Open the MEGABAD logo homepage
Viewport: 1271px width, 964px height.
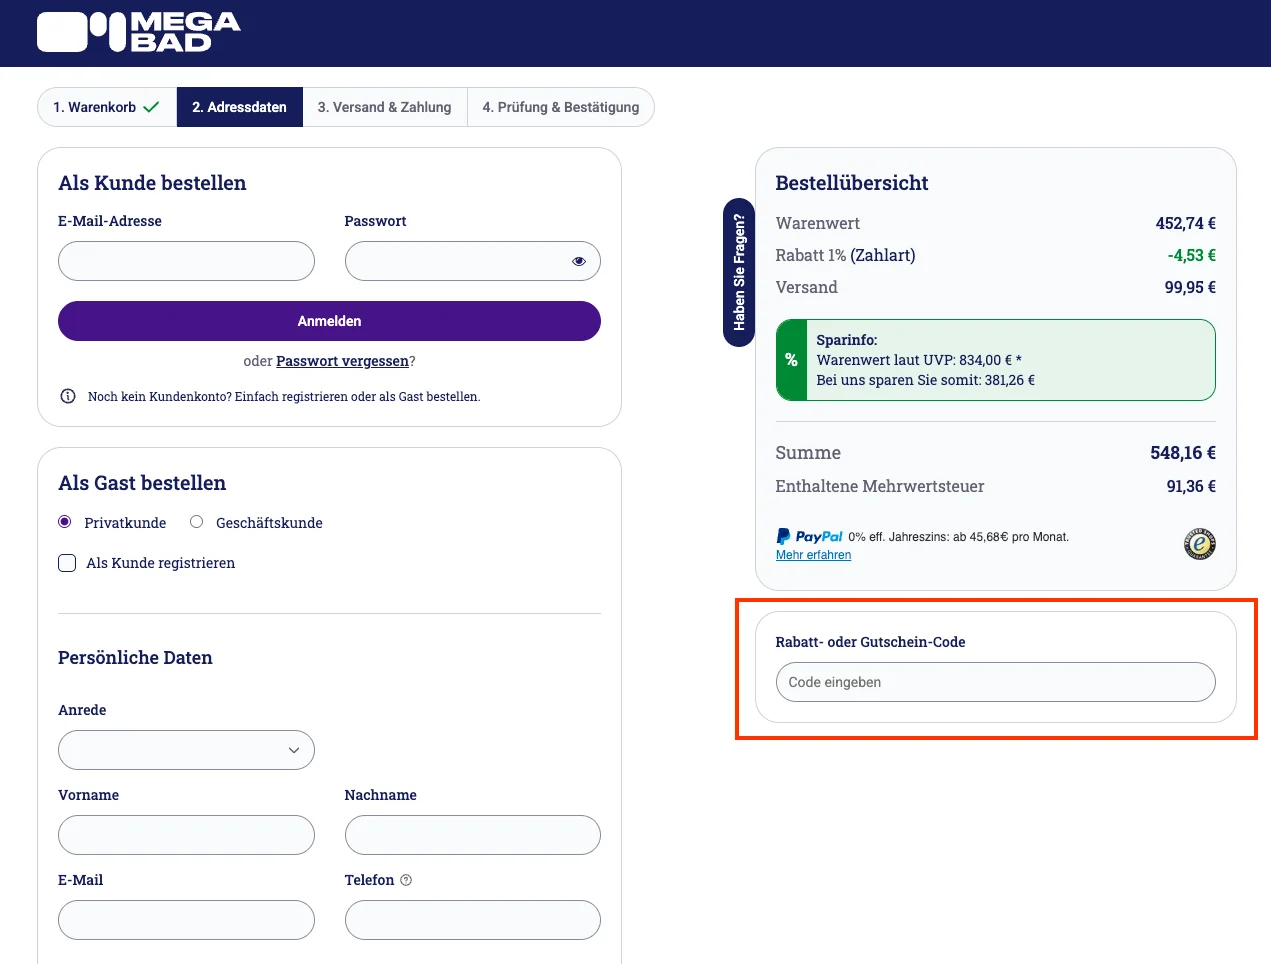pos(139,32)
